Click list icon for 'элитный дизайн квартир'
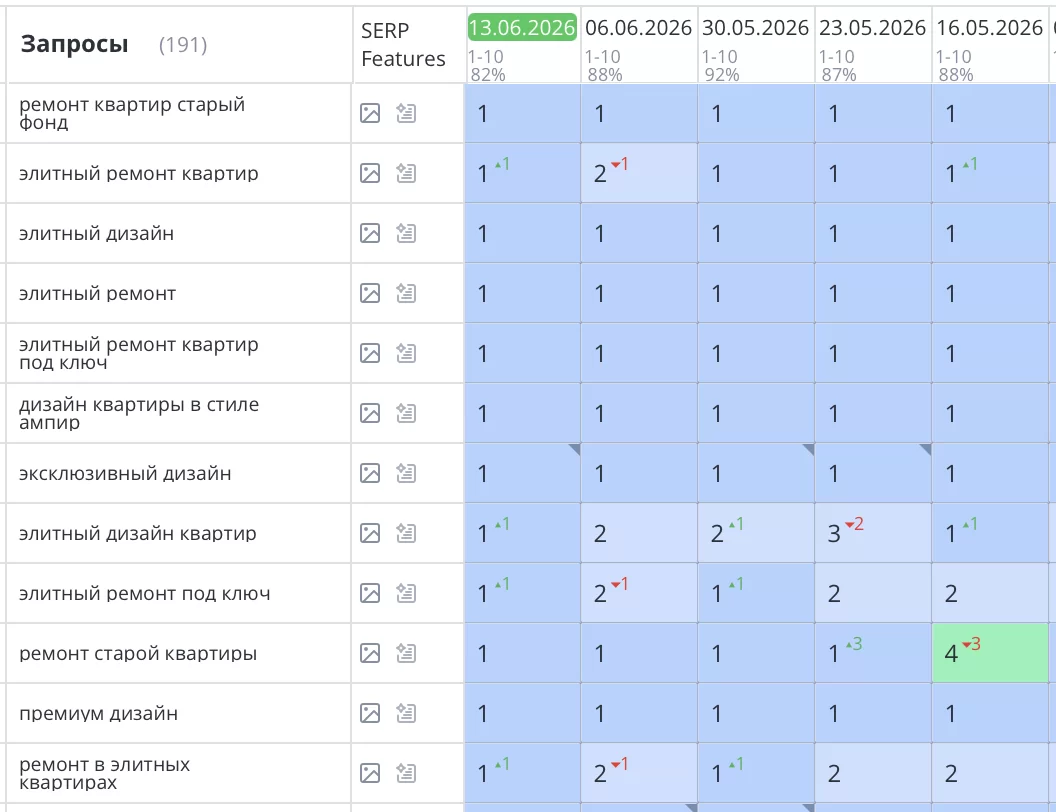Screen dimensions: 1056x812 tap(406, 533)
